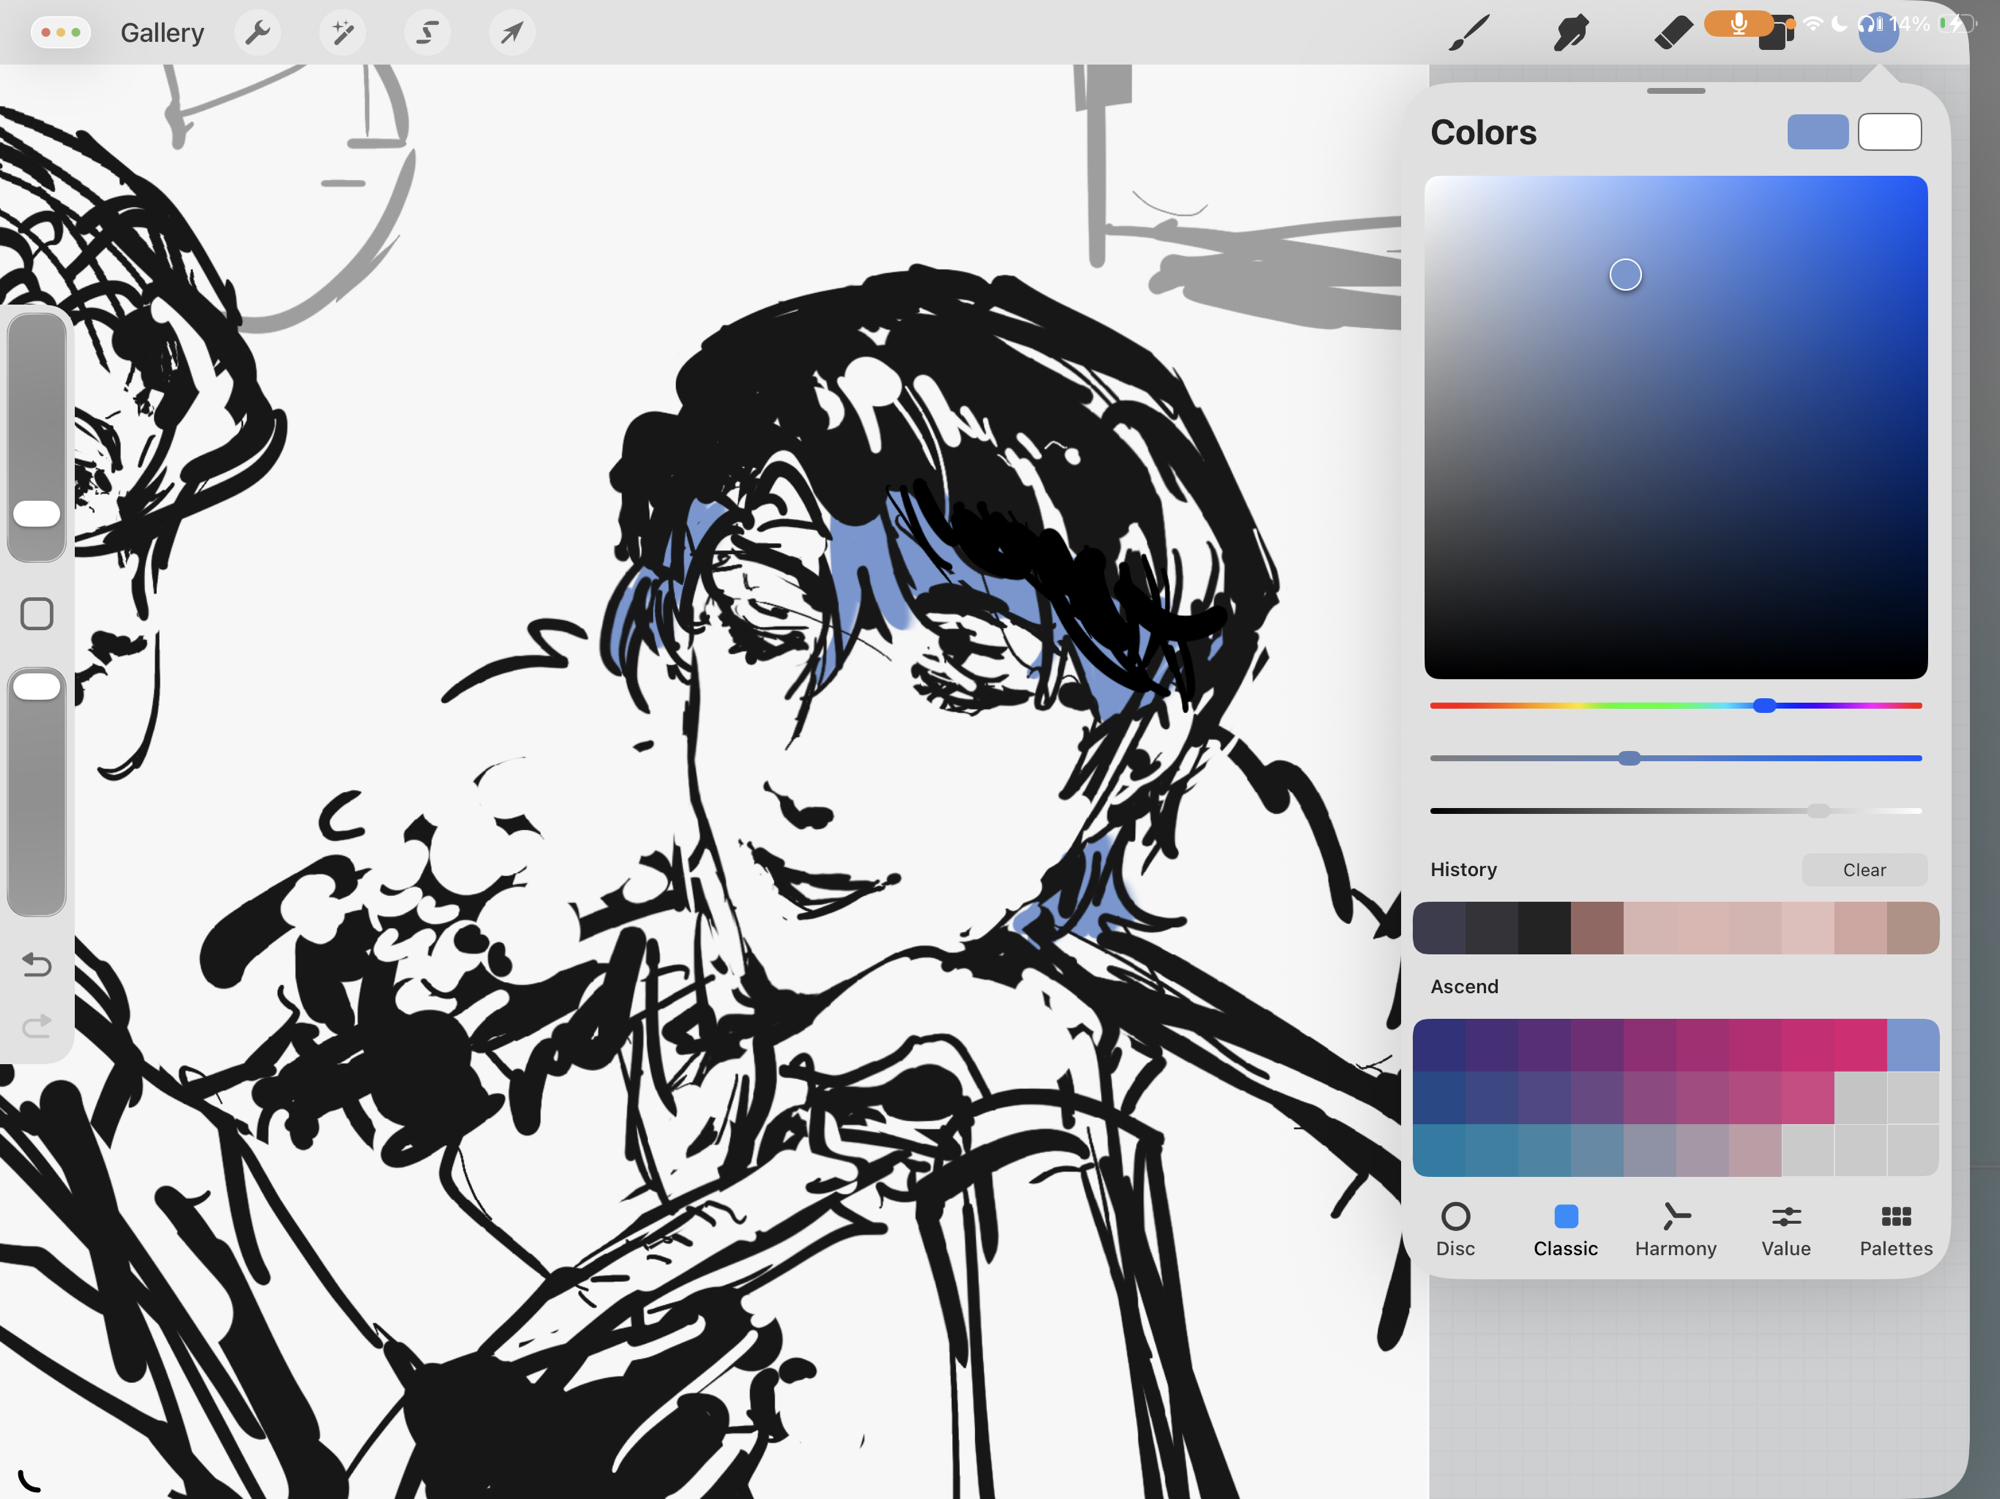Tap the redo arrow in sidebar
Viewport: 2000px width, 1499px height.
tap(37, 1026)
